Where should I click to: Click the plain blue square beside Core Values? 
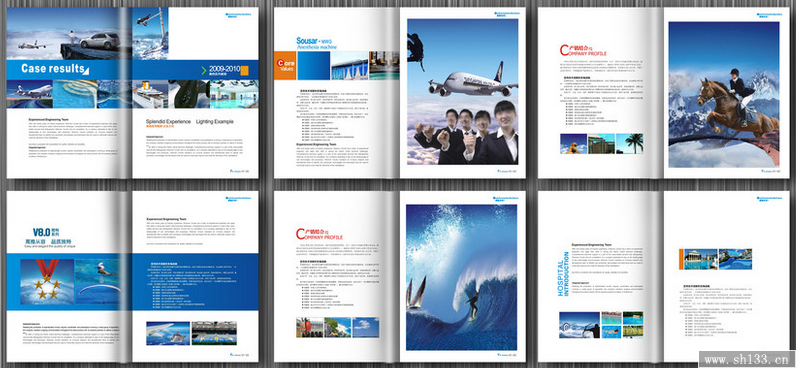click(x=313, y=65)
